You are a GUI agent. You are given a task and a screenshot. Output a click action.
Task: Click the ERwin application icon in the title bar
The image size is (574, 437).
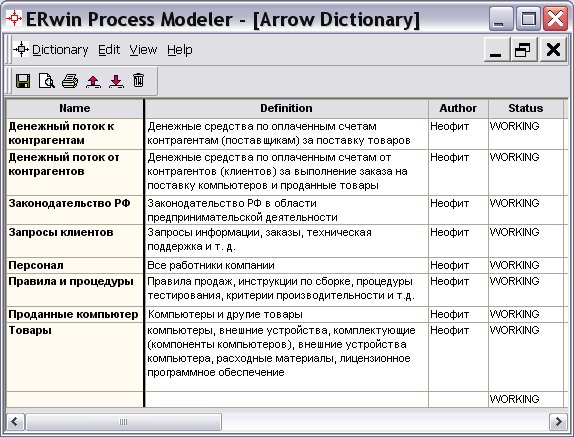pyautogui.click(x=14, y=18)
